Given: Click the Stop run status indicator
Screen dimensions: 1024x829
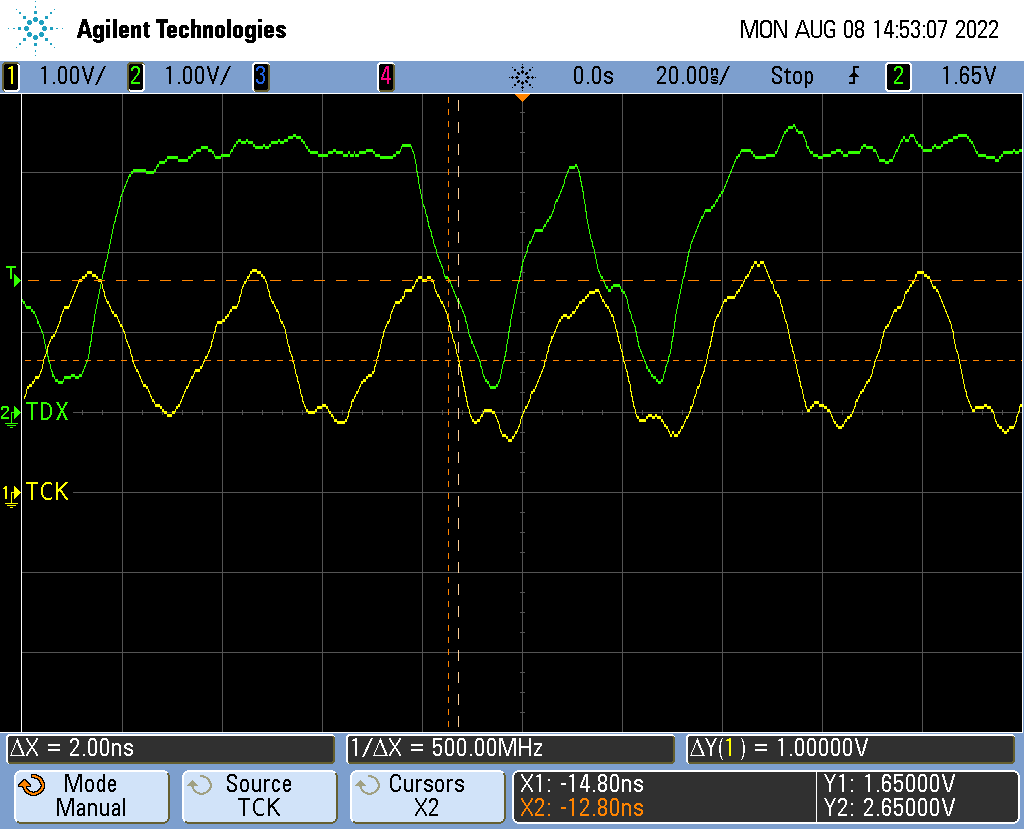Looking at the screenshot, I should 791,76.
